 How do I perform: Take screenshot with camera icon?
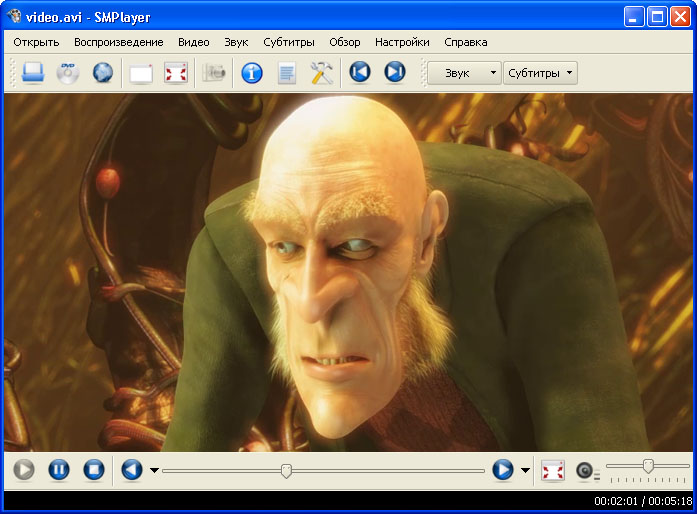coord(214,72)
